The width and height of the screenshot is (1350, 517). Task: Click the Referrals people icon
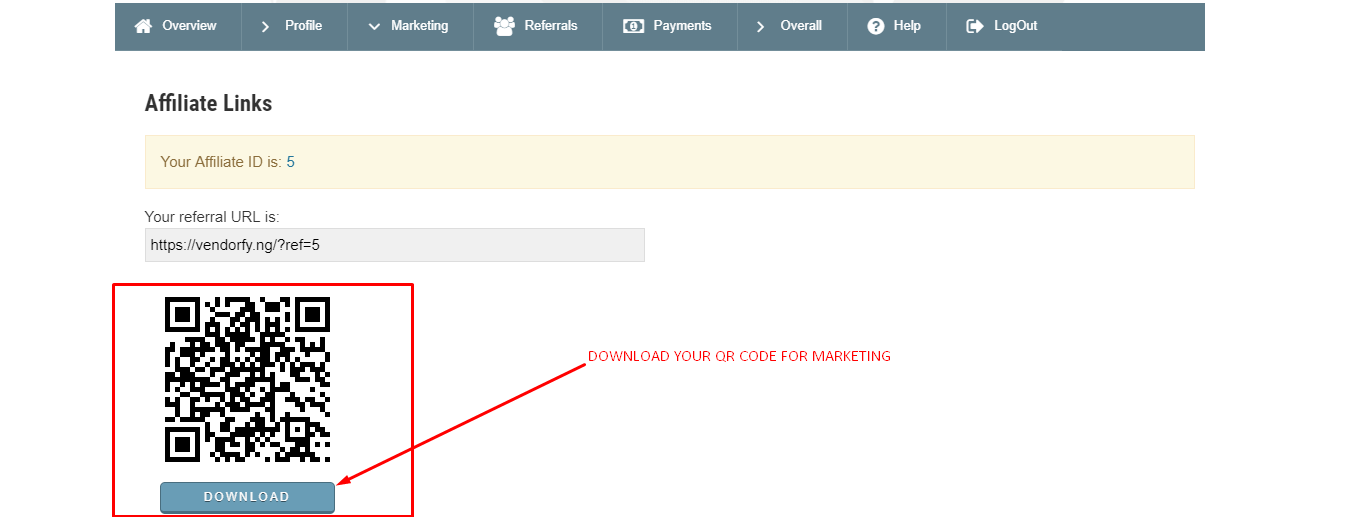pyautogui.click(x=505, y=26)
